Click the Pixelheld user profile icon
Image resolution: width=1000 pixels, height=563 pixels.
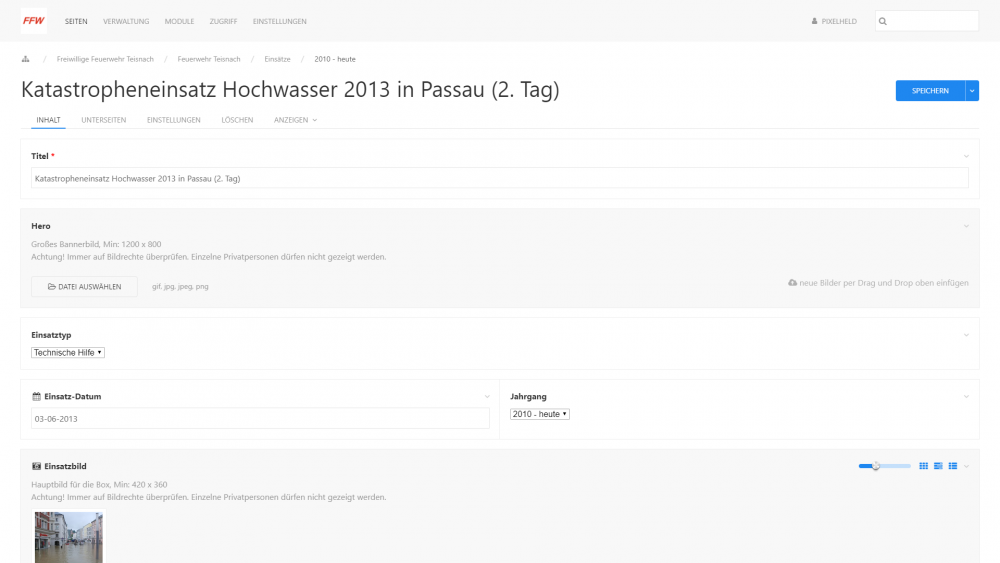point(814,21)
